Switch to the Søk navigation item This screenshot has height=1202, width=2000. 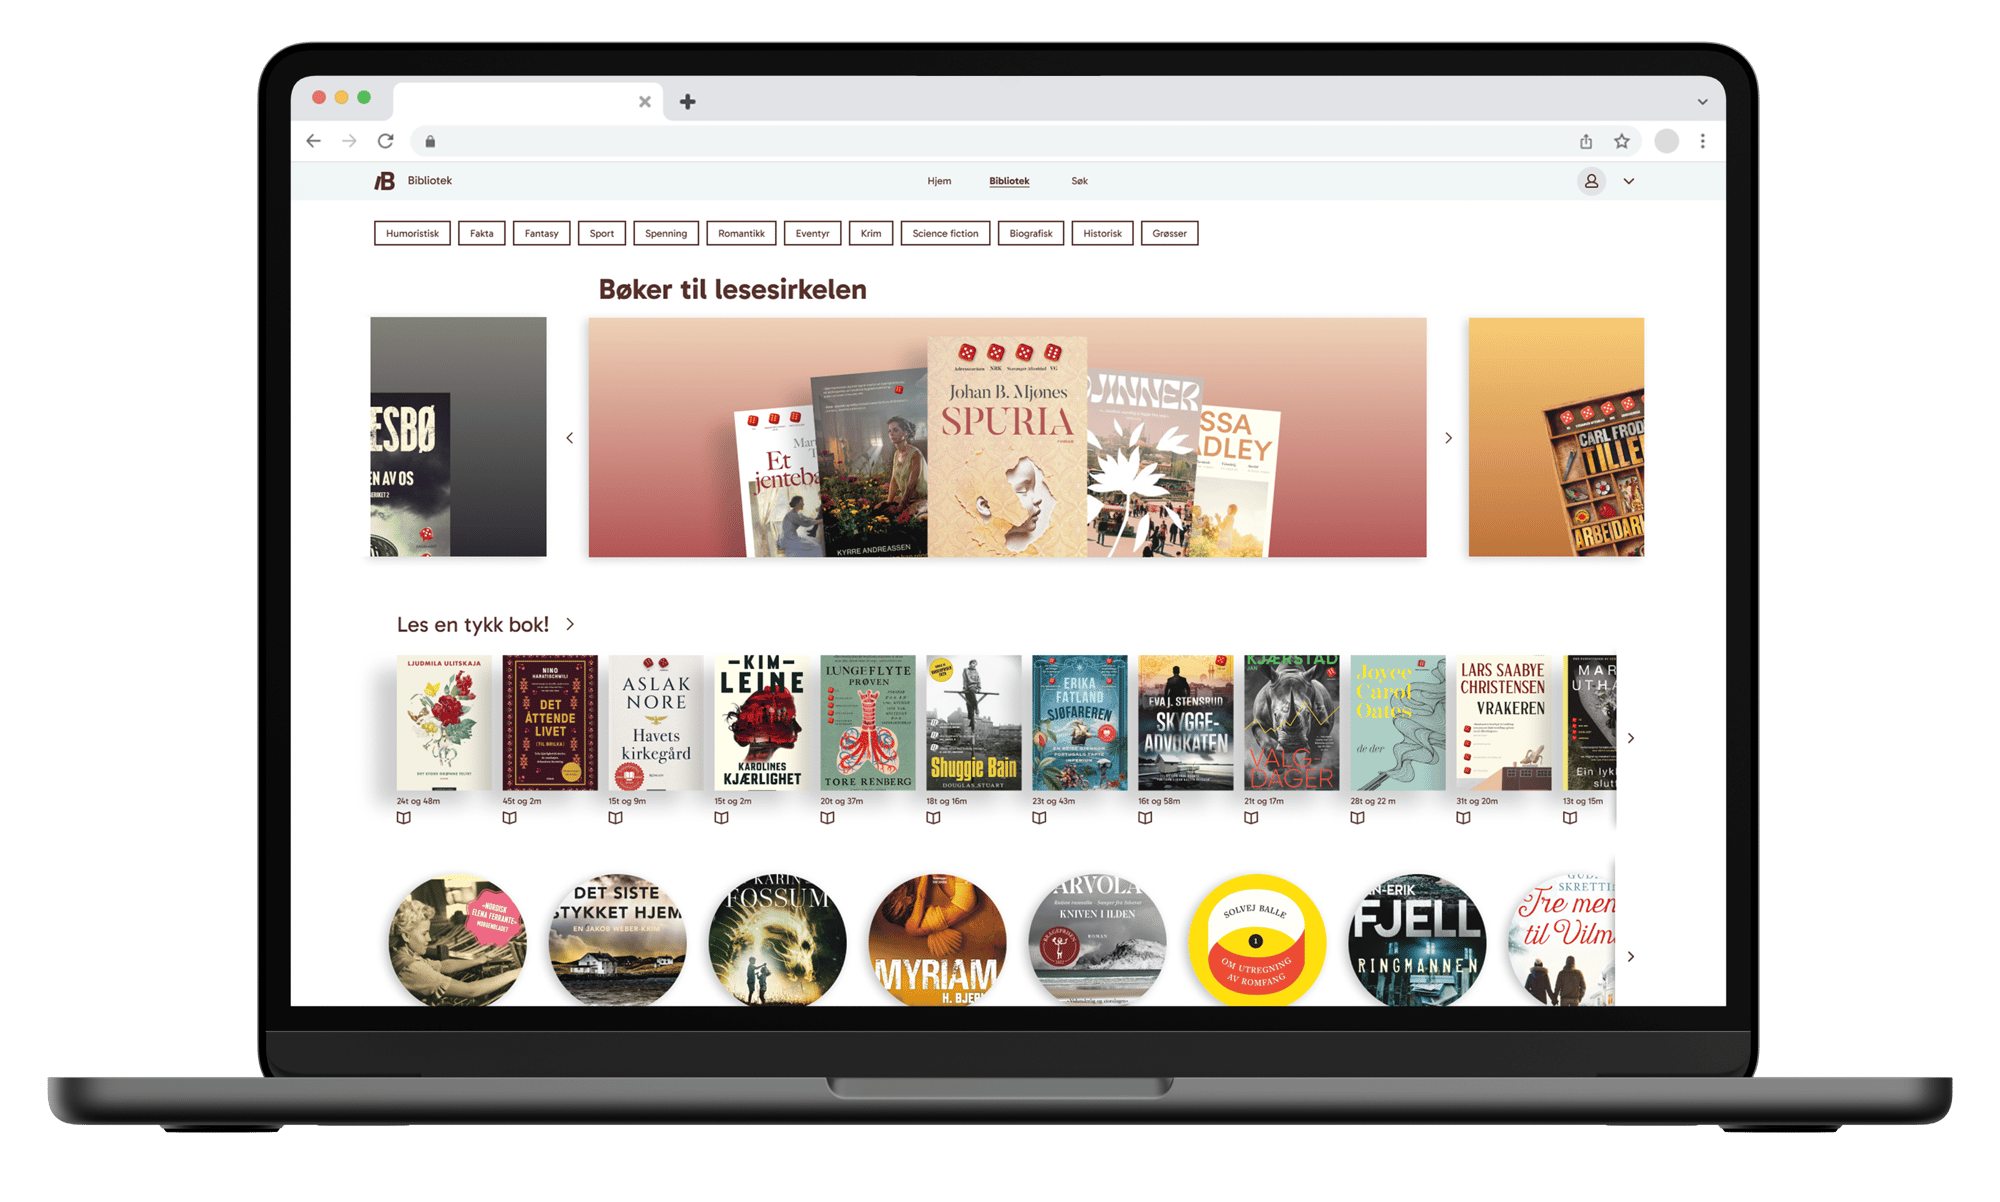[x=1079, y=181]
